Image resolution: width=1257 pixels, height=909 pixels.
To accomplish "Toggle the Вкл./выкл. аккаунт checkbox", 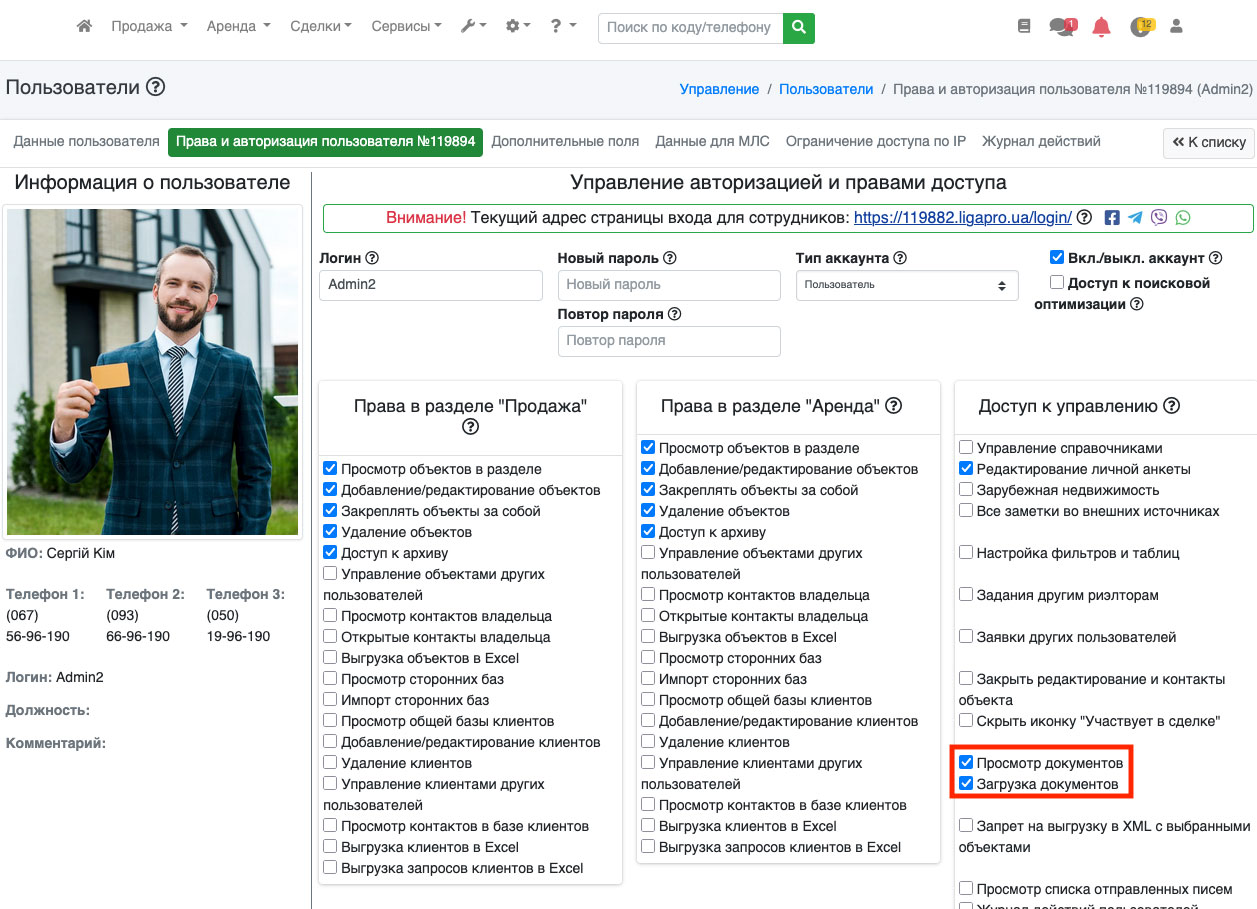I will click(1057, 258).
